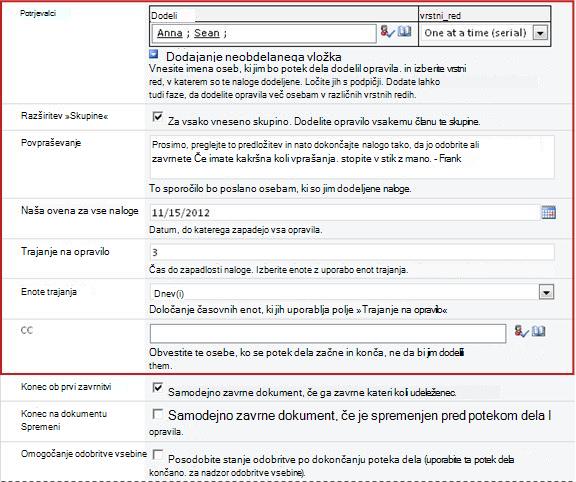Click the due date field showing 11/15/2012
Viewport: 576px width, 482px height.
click(345, 212)
